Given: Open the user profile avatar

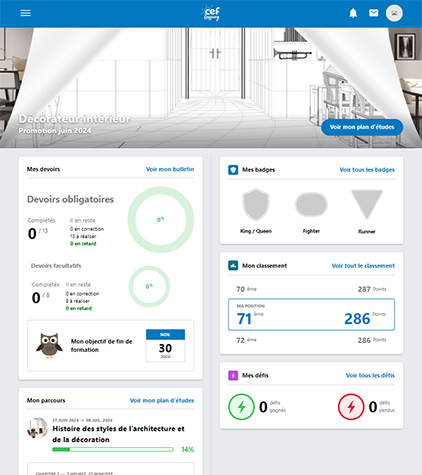Looking at the screenshot, I should (x=394, y=13).
